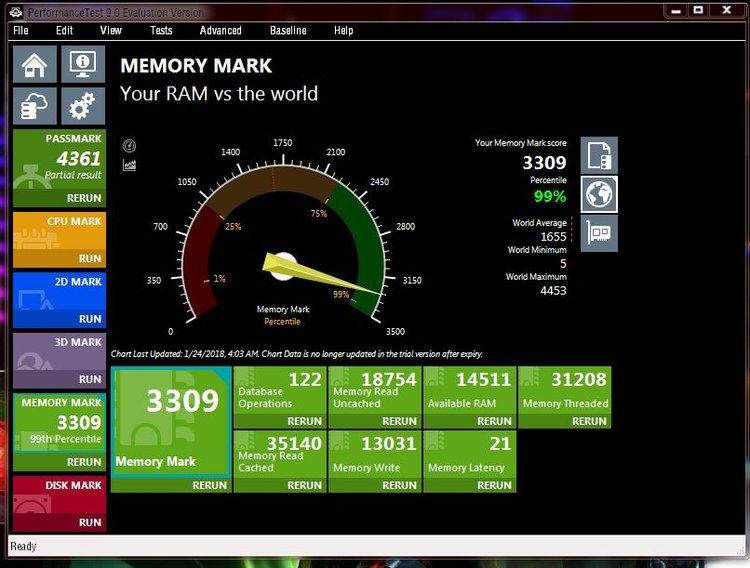
Task: Select the sidebar Memory Mark 3309 tile
Action: (x=59, y=423)
